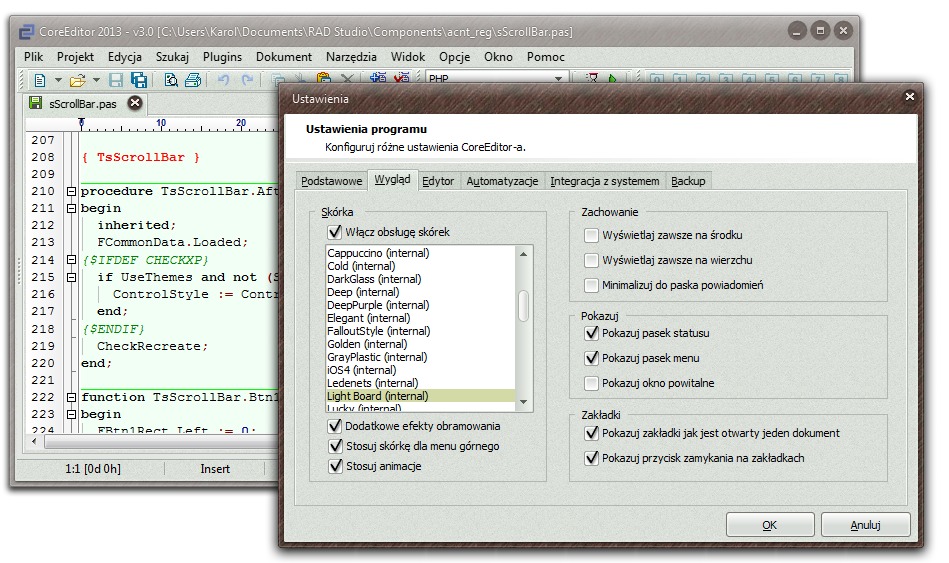The width and height of the screenshot is (949, 563).
Task: Toggle 'Stosuj animacje' checkbox
Action: coord(335,466)
